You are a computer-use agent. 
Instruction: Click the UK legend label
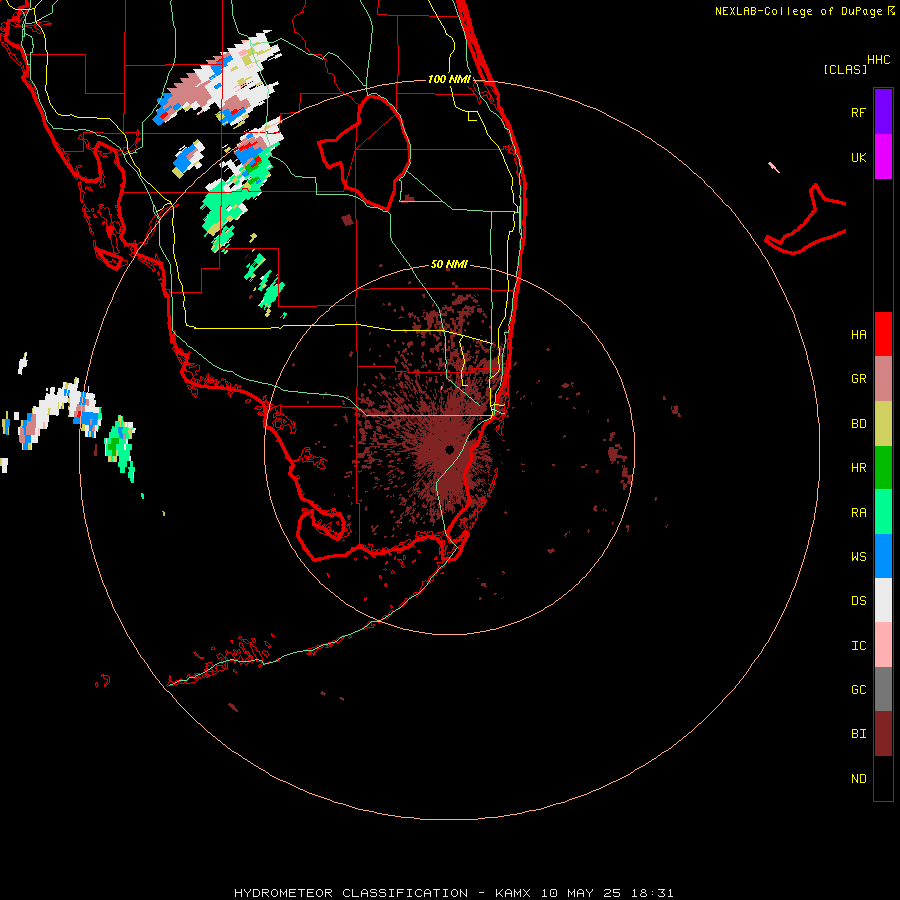click(x=858, y=157)
